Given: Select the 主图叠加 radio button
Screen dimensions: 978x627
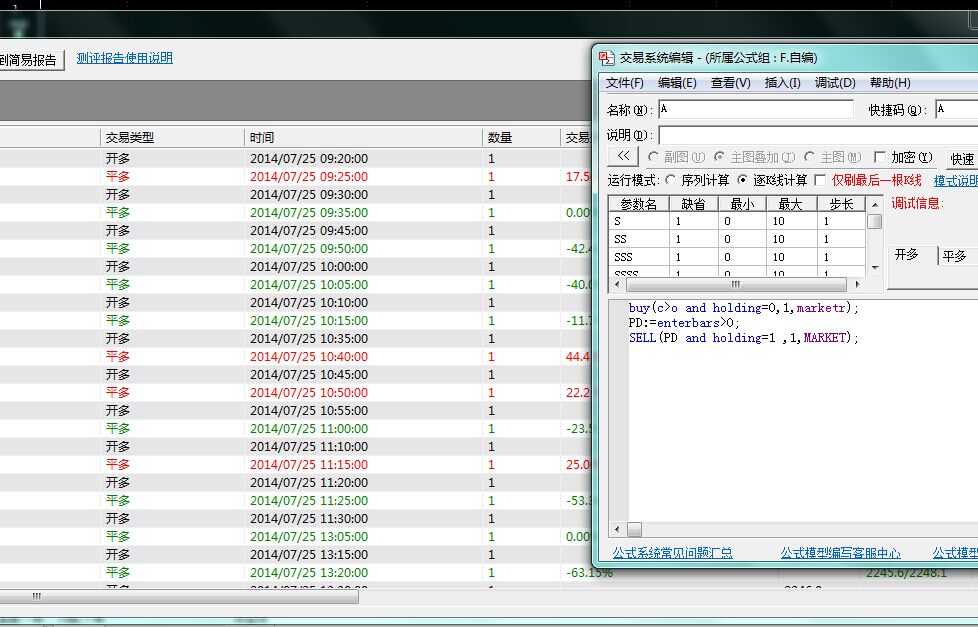Looking at the screenshot, I should click(719, 157).
